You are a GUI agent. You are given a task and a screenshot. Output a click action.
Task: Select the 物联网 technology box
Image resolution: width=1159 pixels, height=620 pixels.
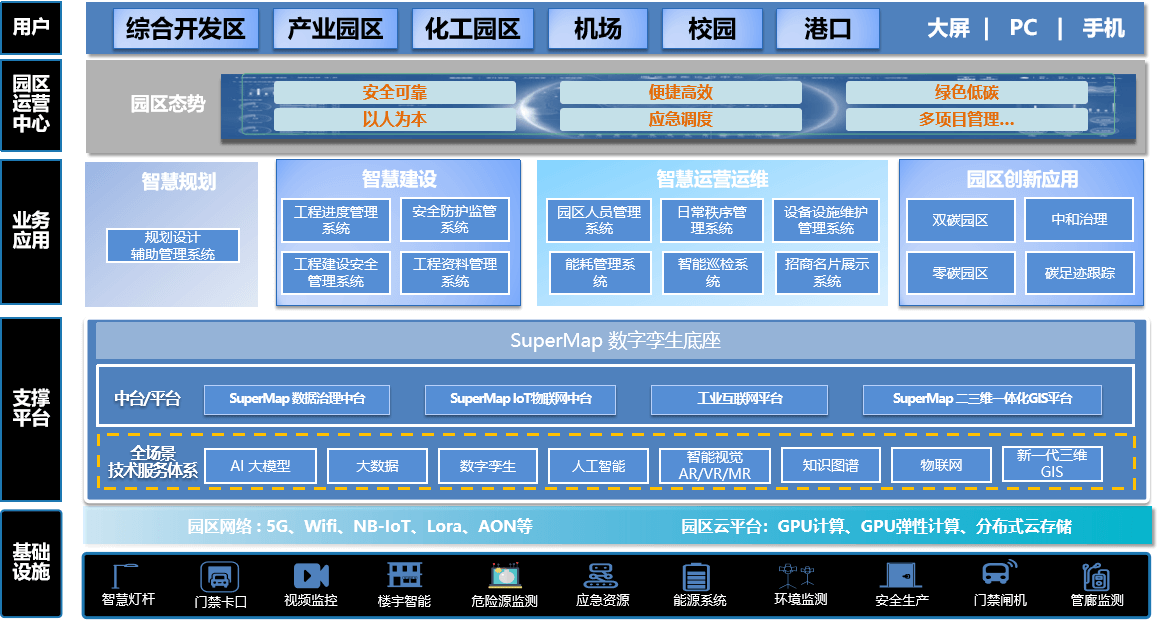(941, 466)
